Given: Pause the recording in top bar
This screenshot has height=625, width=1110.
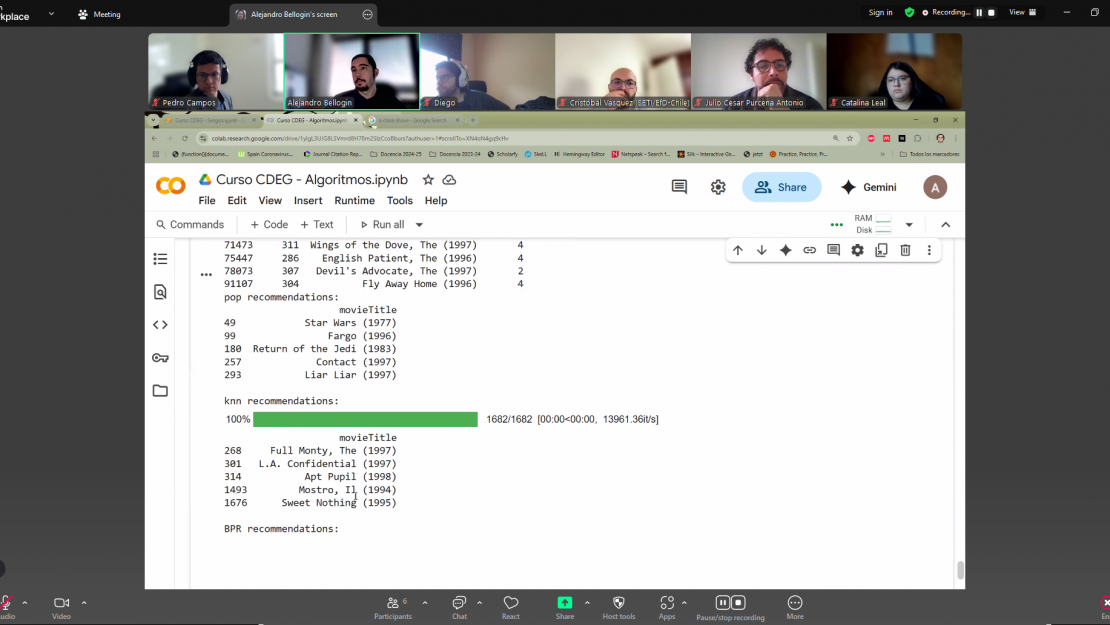Looking at the screenshot, I should pos(979,13).
